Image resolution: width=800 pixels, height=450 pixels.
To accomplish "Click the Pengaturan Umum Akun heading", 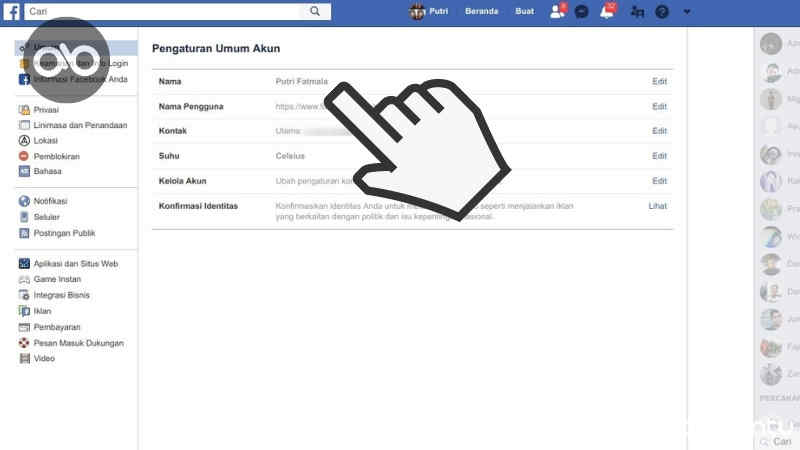I will (216, 48).
